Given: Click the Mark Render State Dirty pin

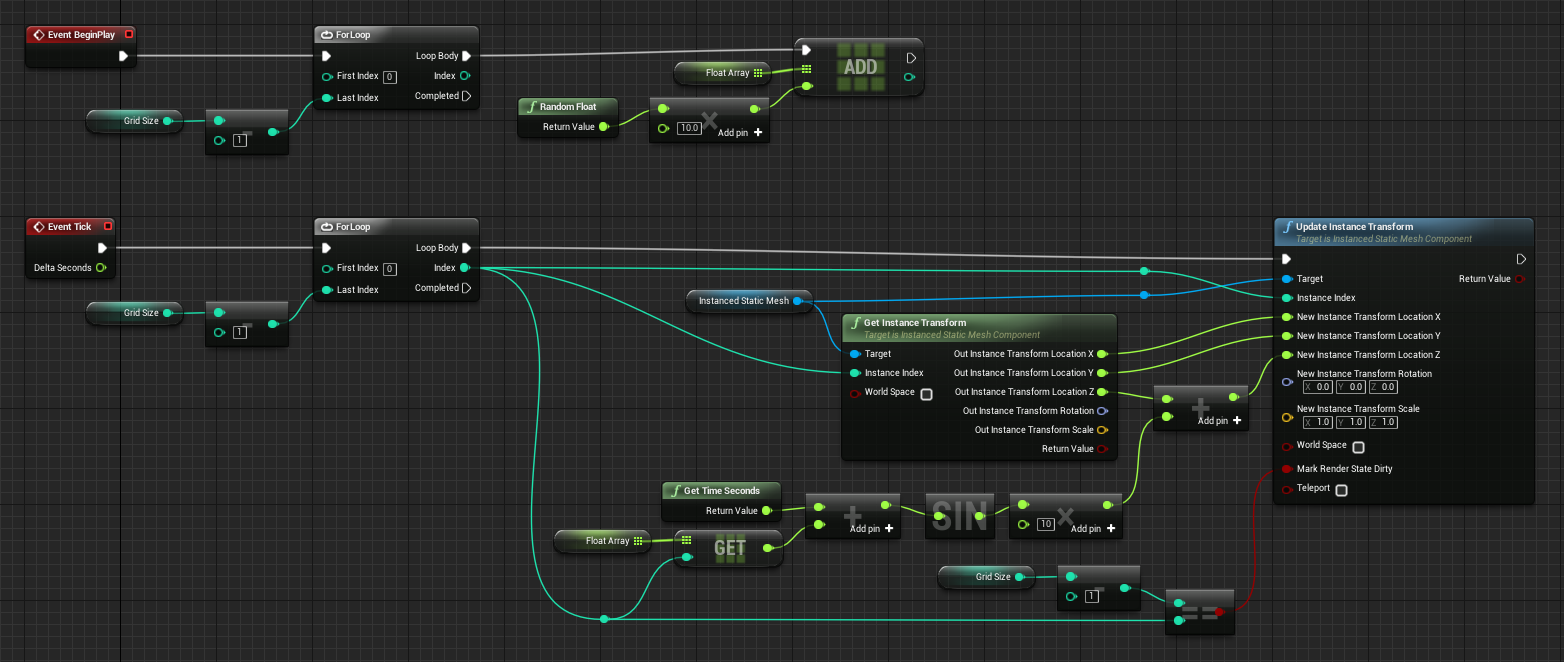Looking at the screenshot, I should [1286, 469].
